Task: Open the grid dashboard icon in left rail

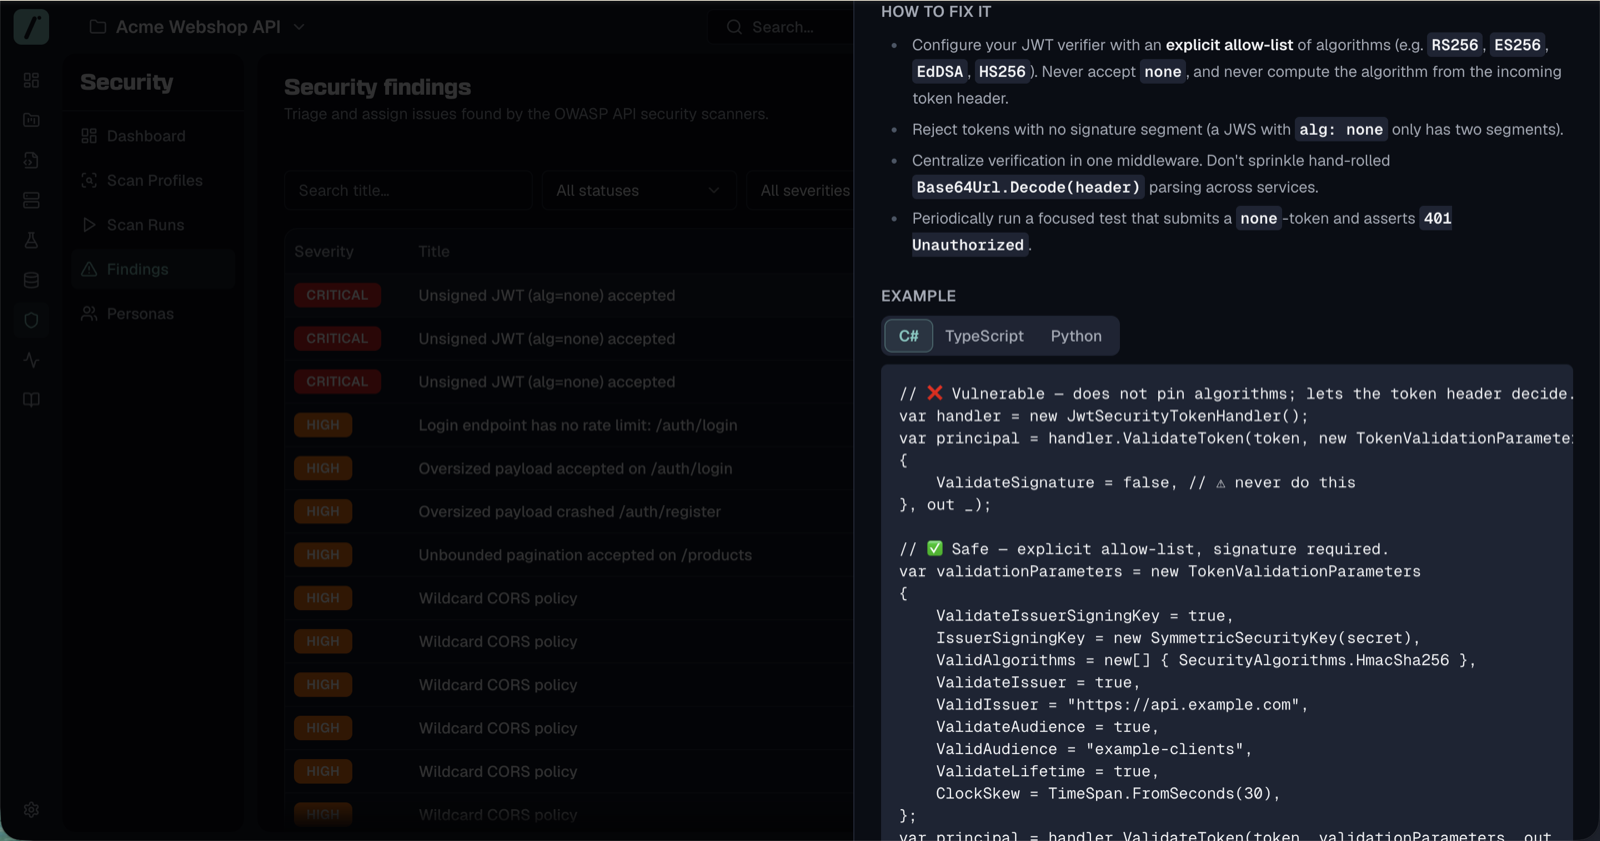Action: 31,80
